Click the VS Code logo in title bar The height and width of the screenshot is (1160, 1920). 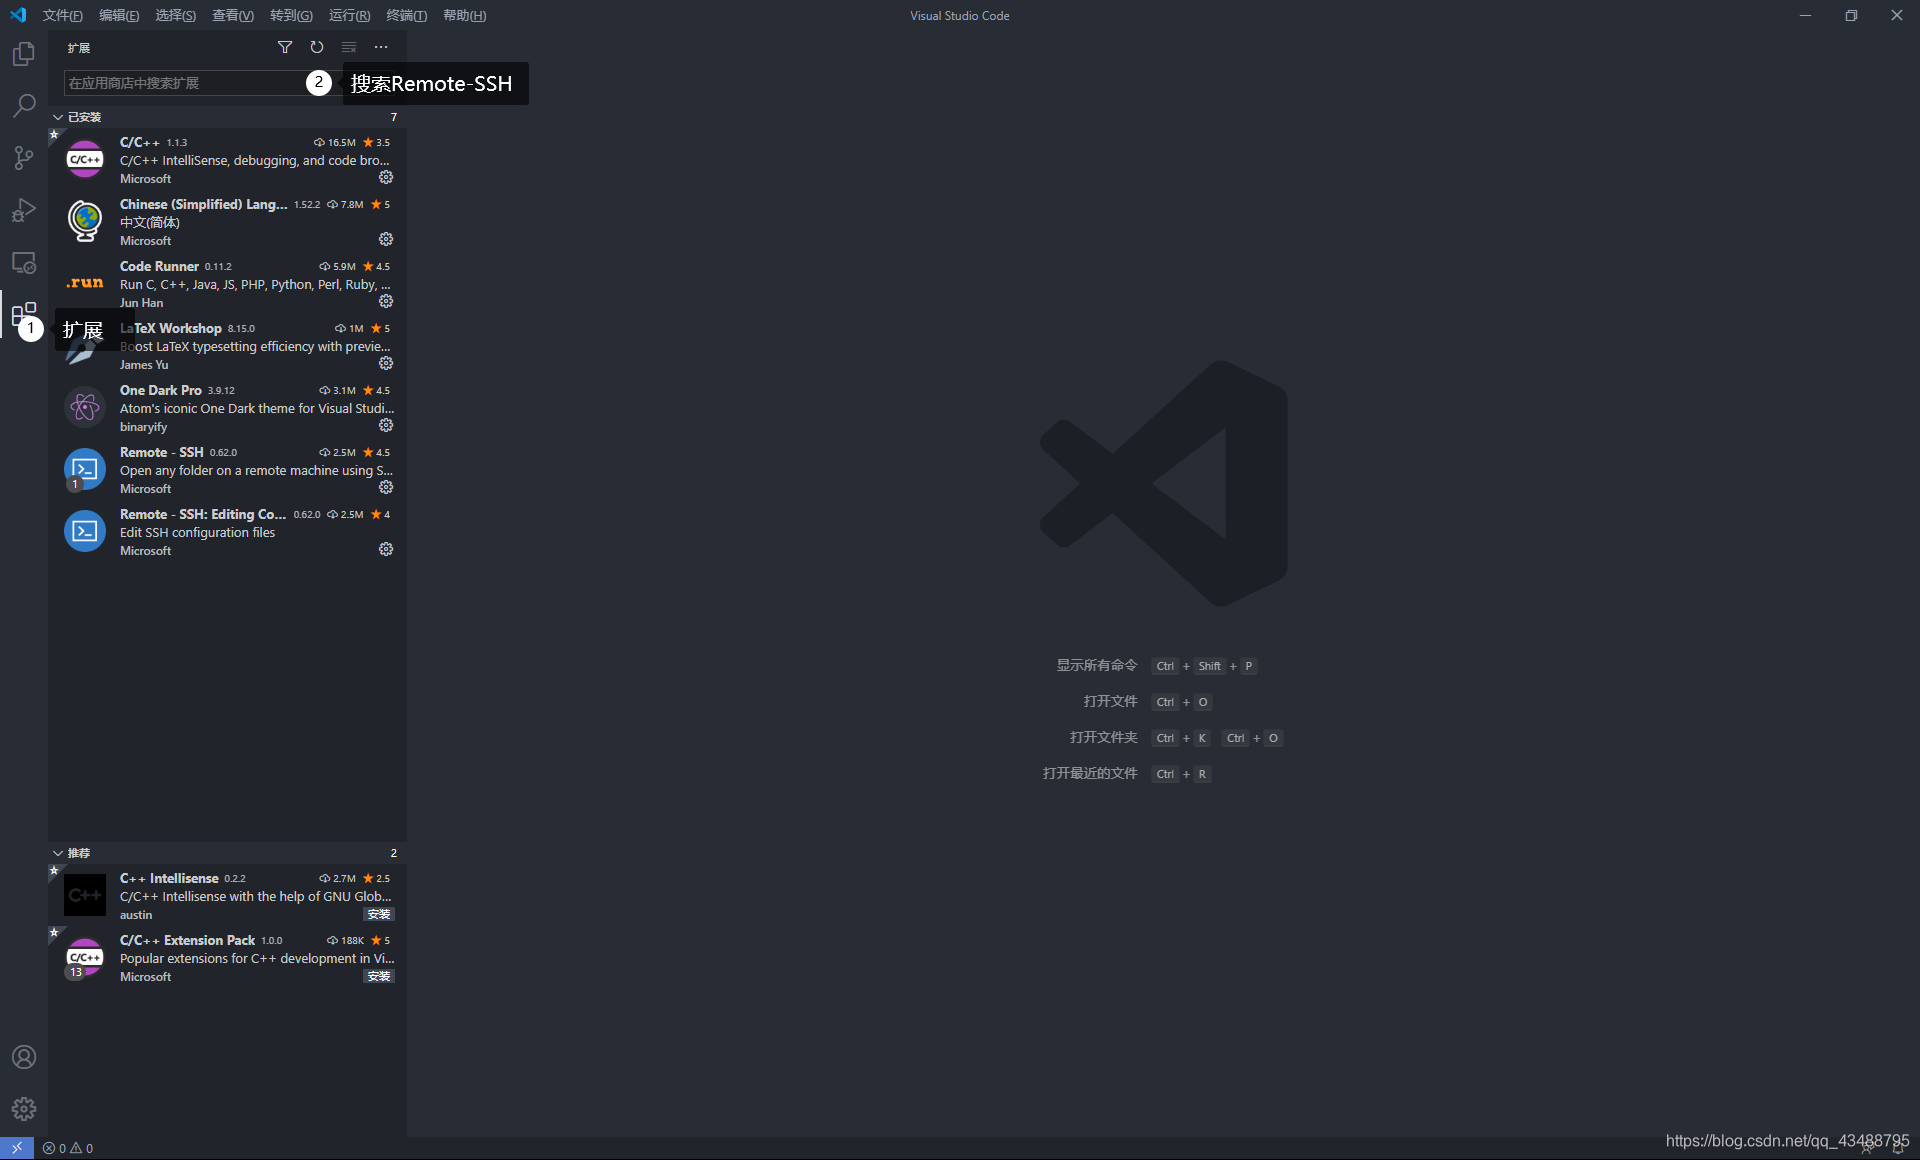(18, 15)
